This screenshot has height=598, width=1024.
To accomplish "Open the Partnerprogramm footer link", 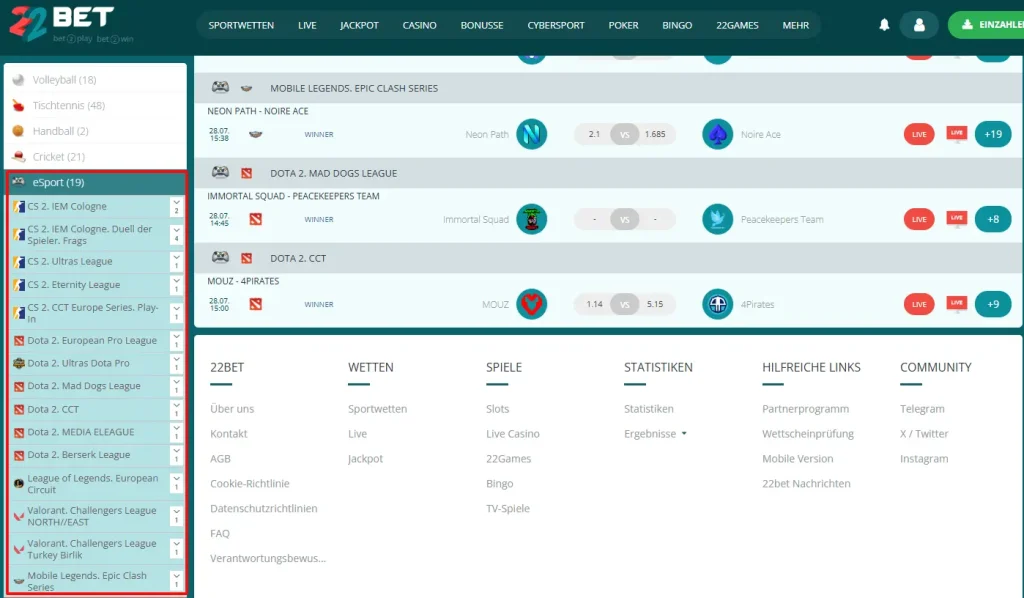I will click(x=805, y=409).
